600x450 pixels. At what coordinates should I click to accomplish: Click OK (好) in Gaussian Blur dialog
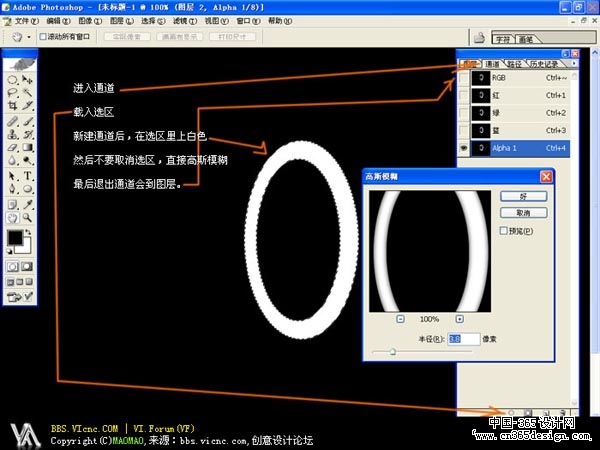click(x=523, y=196)
